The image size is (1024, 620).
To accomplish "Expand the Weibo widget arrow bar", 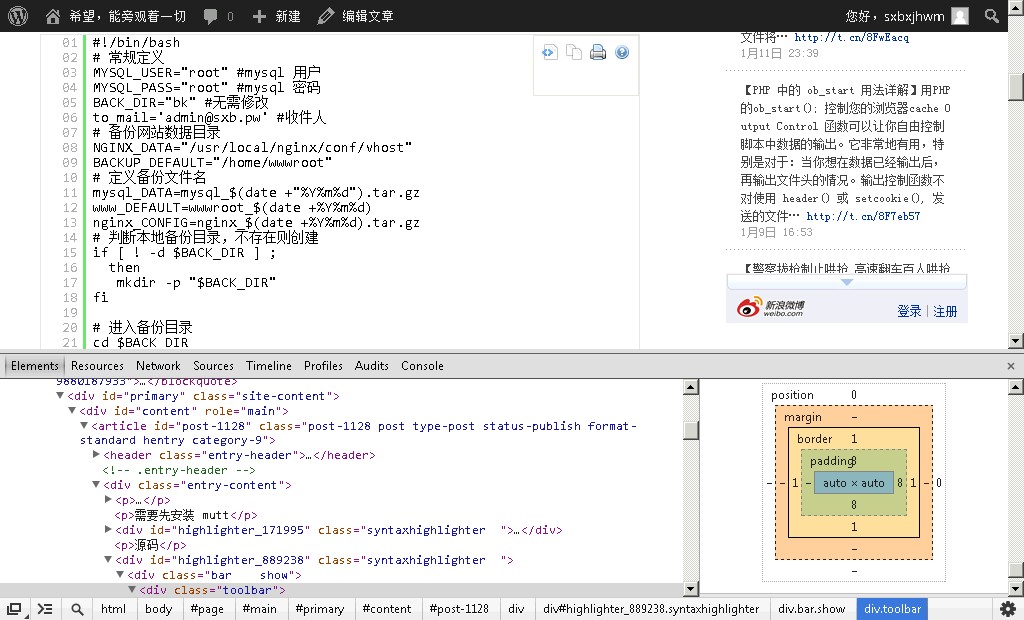I will coord(846,282).
